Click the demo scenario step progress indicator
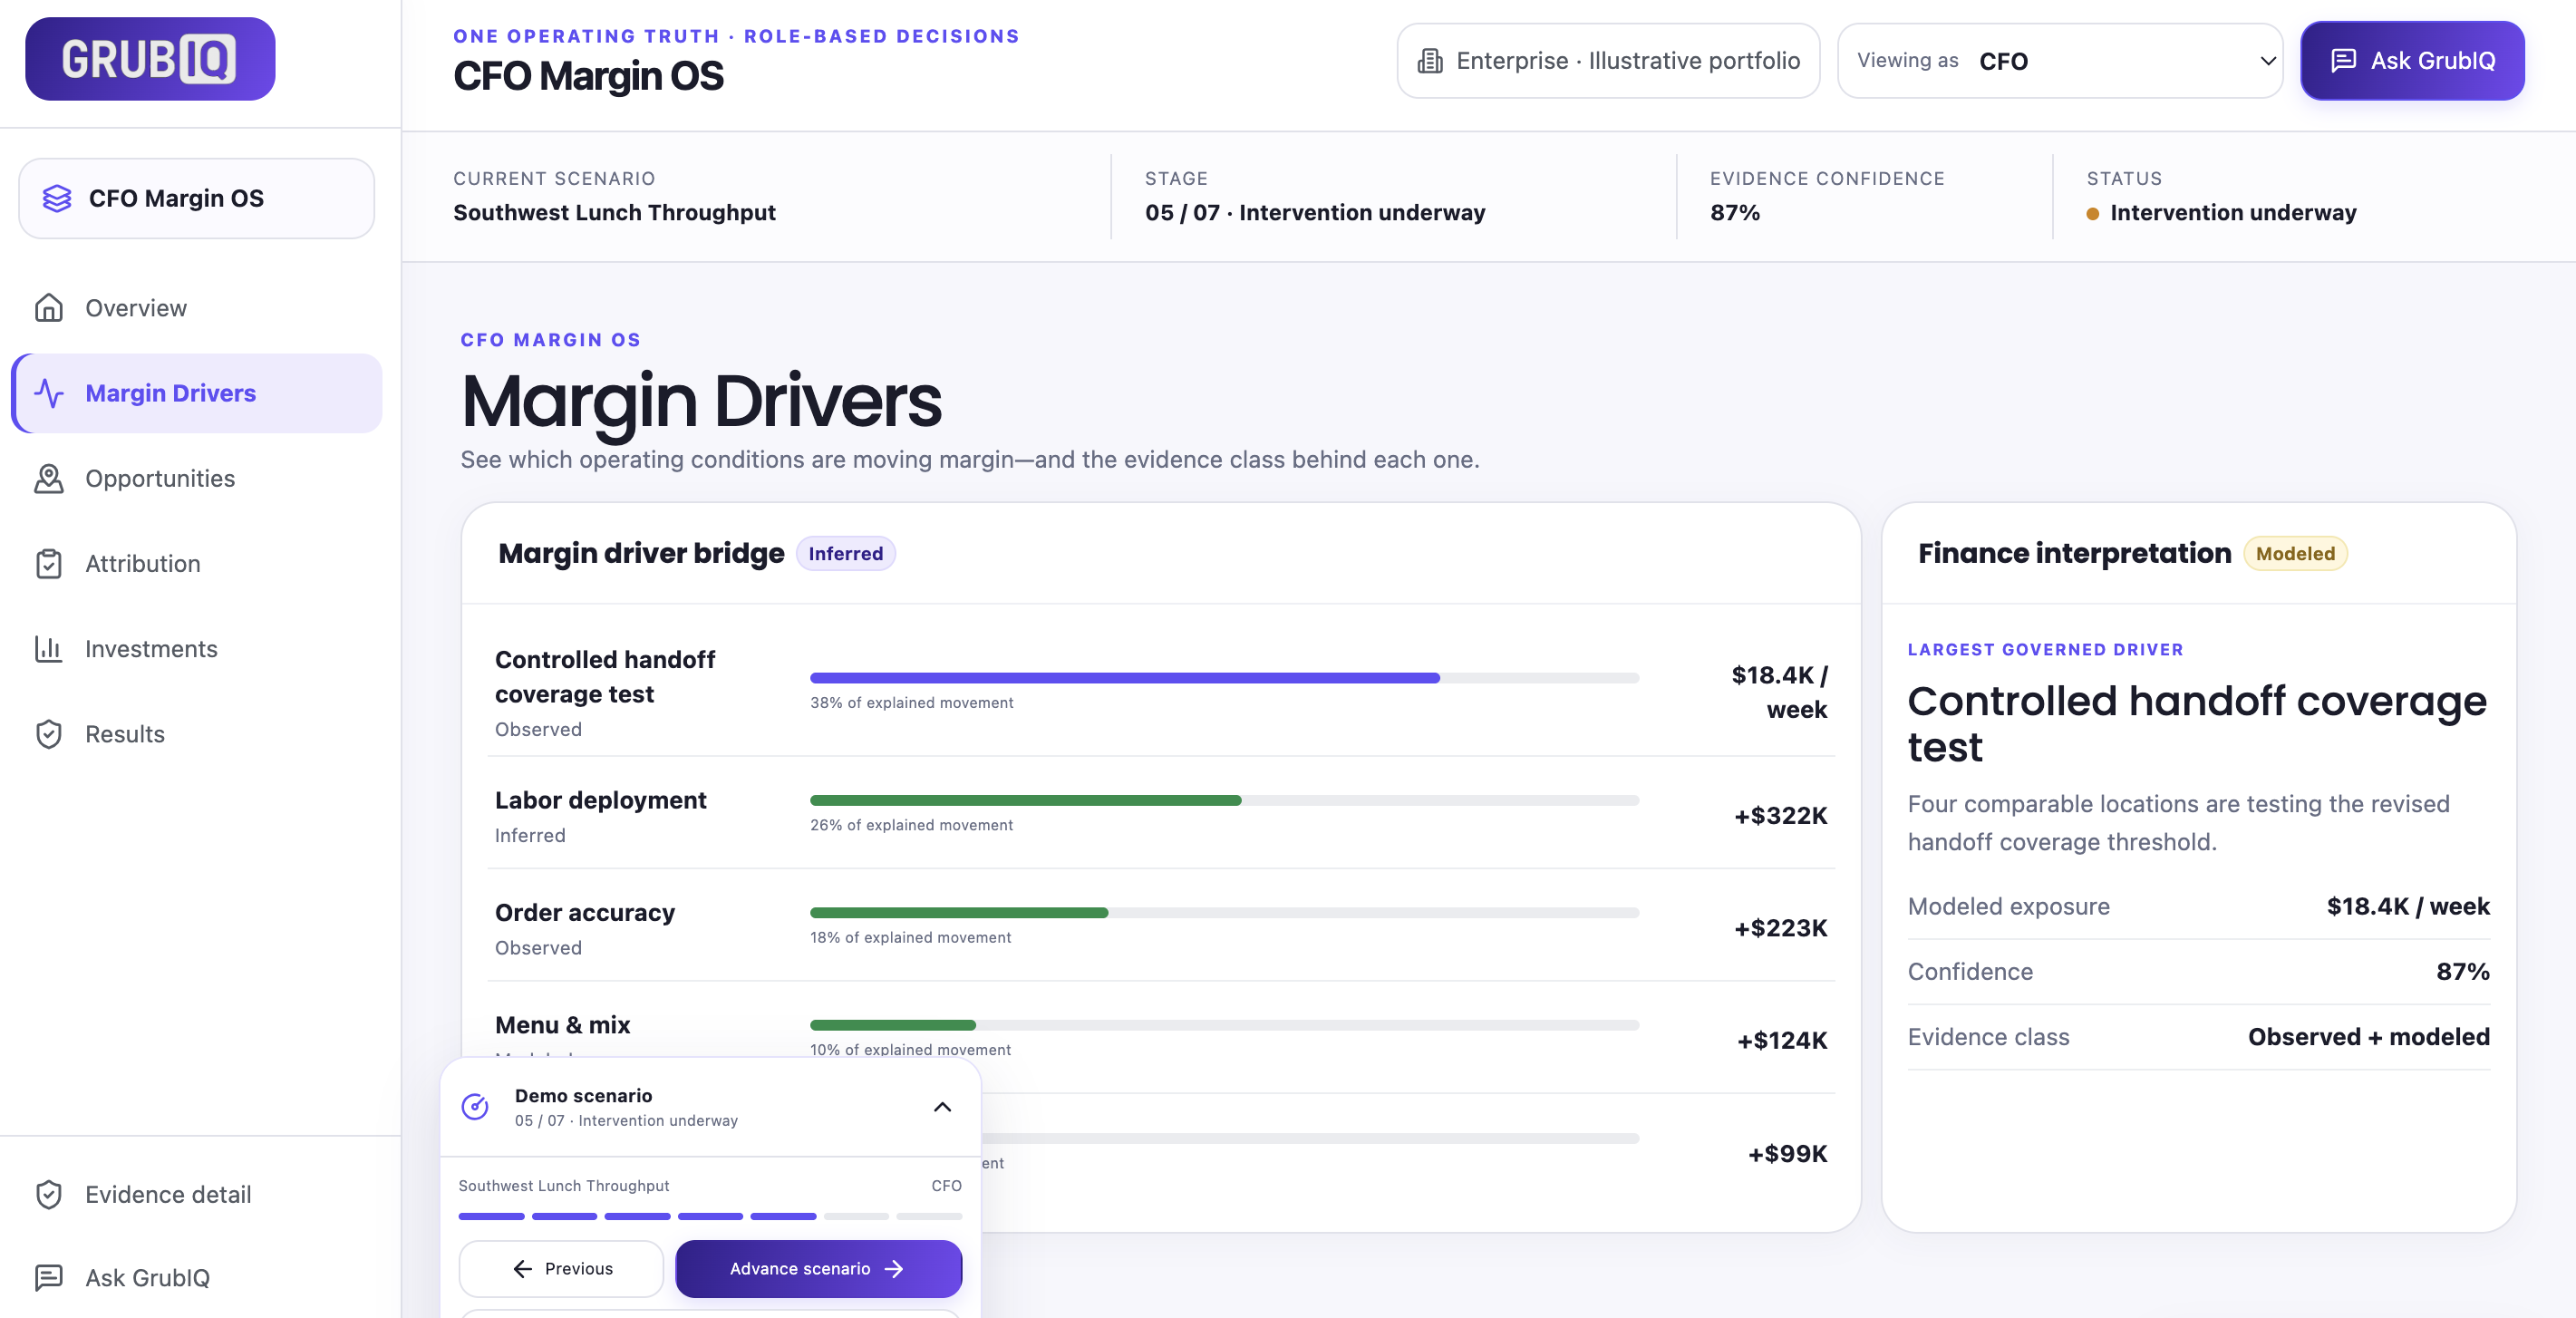Screen dimensions: 2576x1318 point(710,1216)
